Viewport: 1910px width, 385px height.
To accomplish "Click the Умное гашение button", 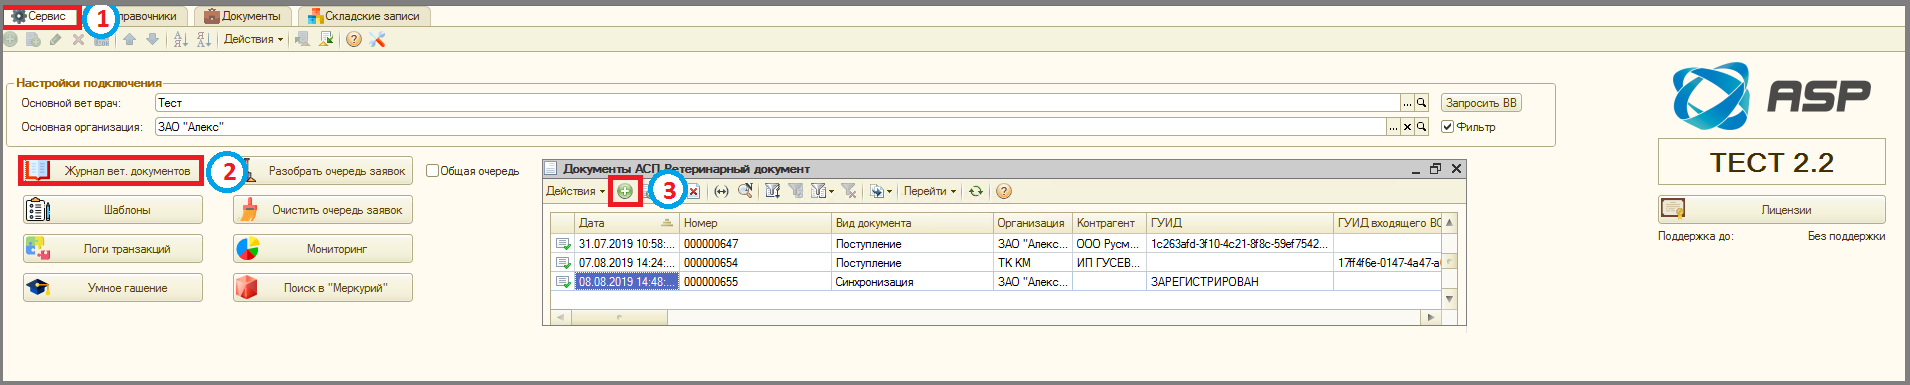I will [113, 288].
